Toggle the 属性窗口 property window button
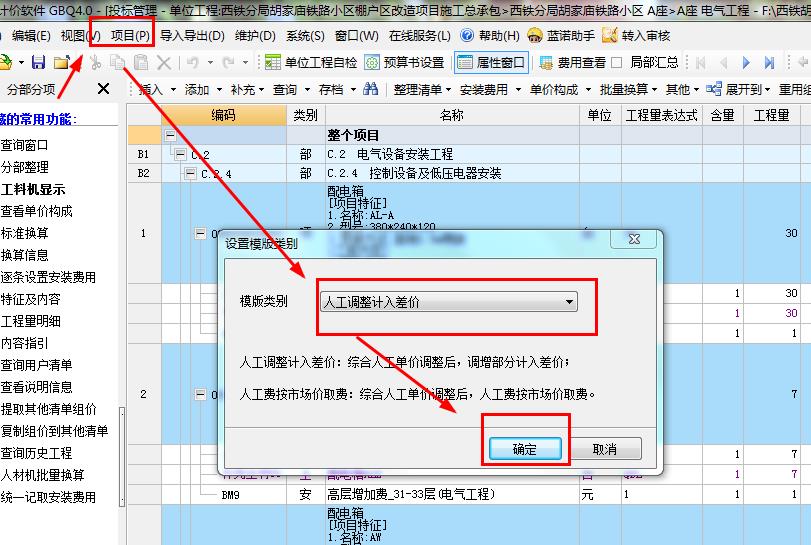 coord(491,63)
